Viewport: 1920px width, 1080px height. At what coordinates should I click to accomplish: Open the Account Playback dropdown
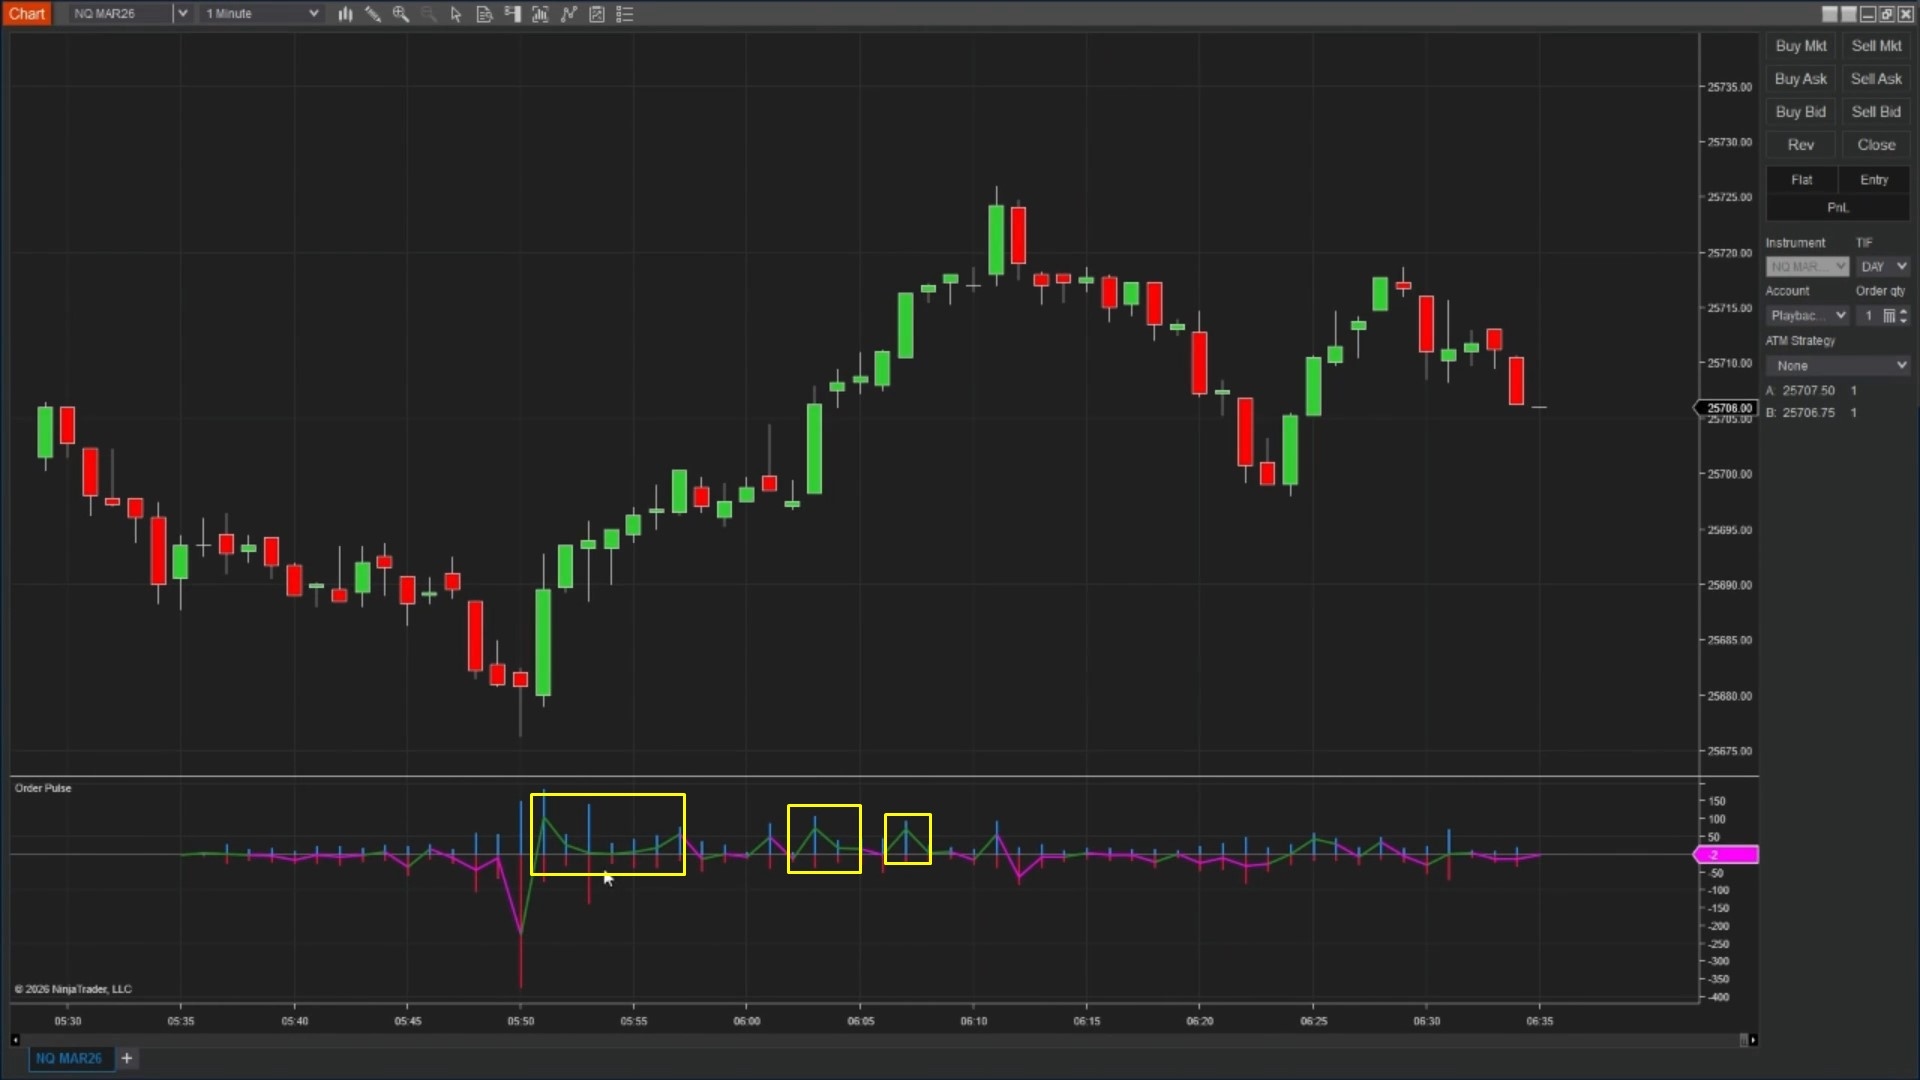pyautogui.click(x=1808, y=316)
